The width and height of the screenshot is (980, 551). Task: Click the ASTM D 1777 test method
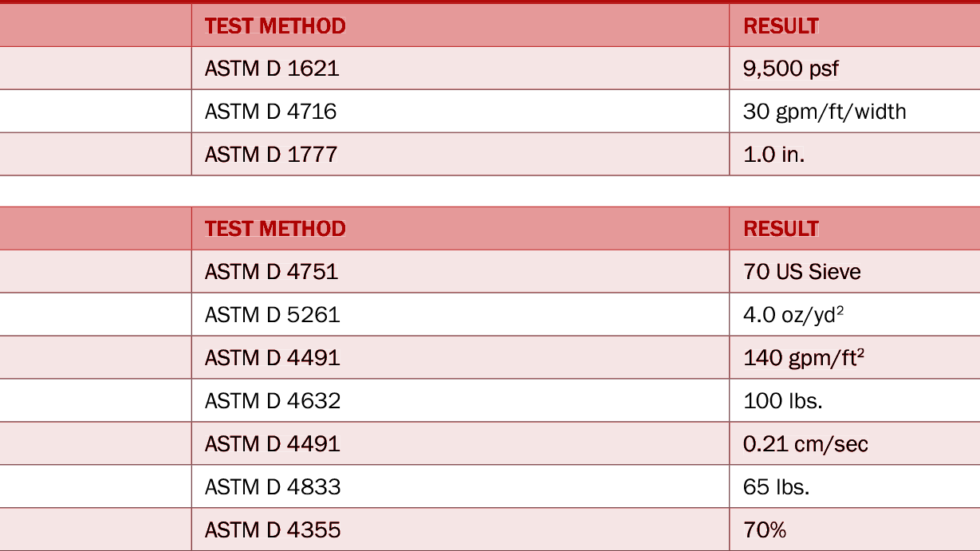(270, 155)
